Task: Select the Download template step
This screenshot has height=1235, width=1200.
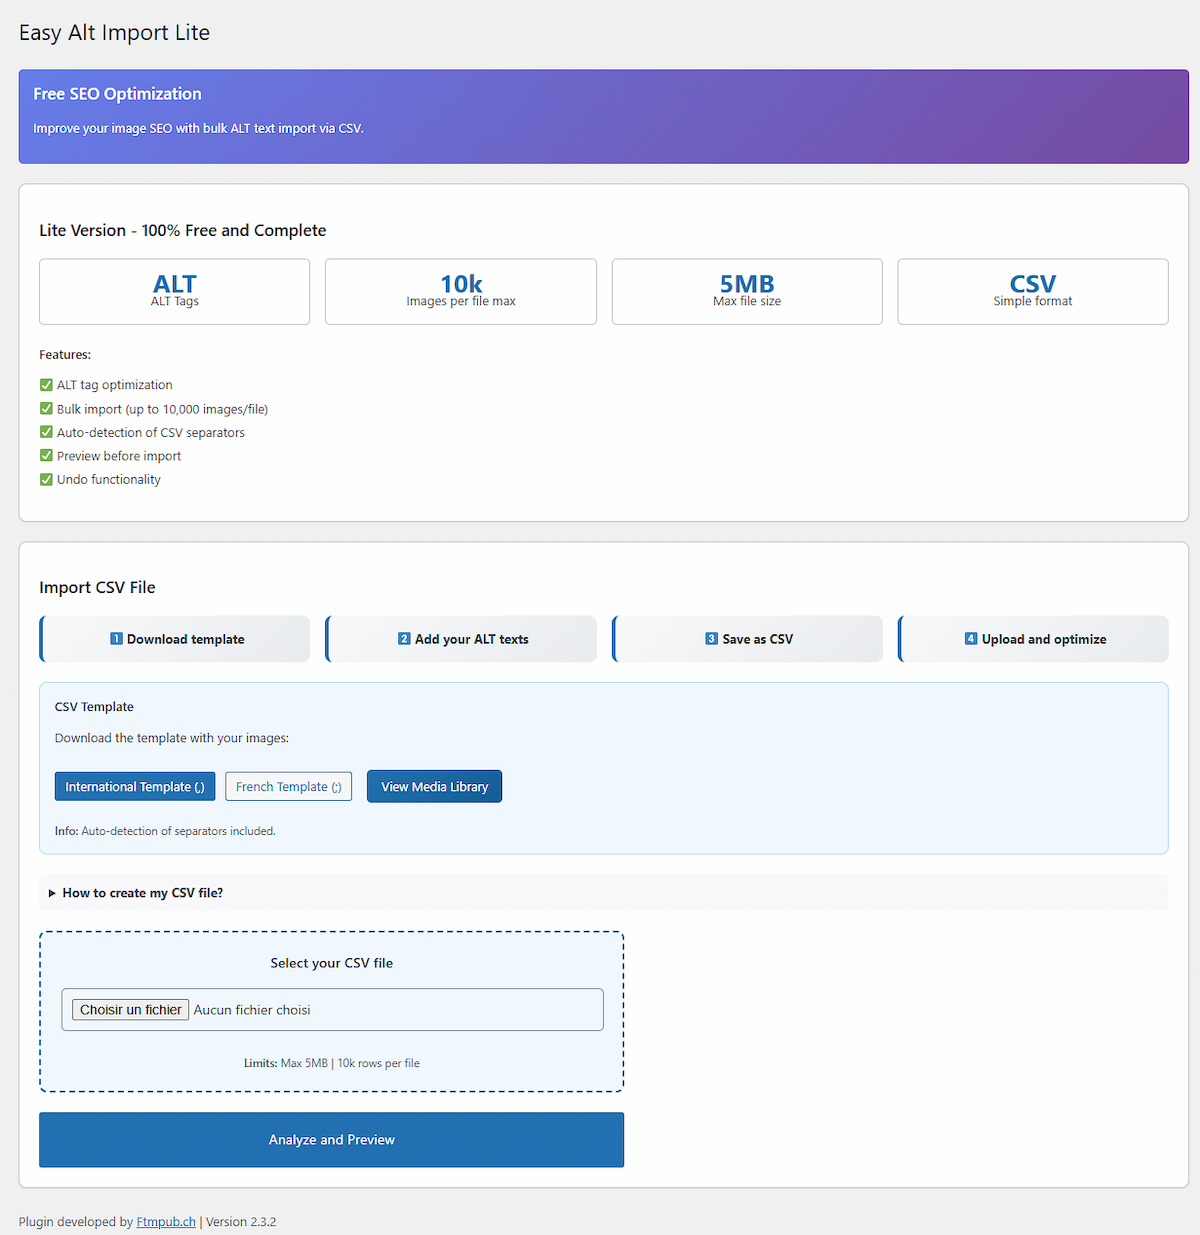Action: (185, 639)
